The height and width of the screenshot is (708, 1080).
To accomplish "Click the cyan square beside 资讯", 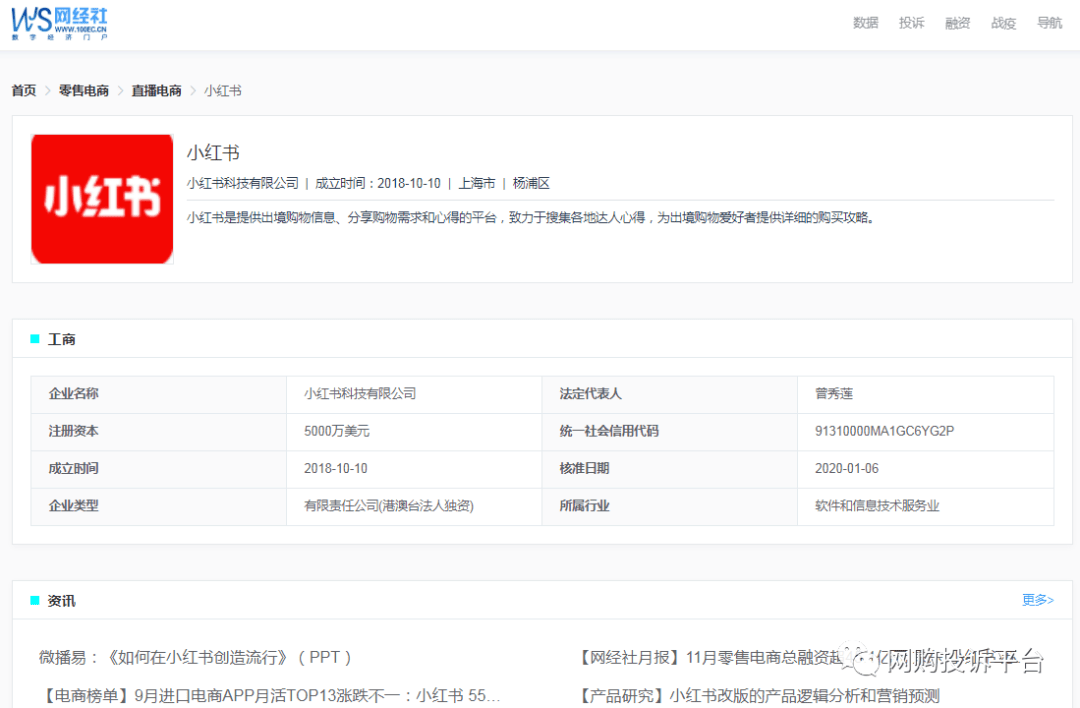I will (35, 601).
